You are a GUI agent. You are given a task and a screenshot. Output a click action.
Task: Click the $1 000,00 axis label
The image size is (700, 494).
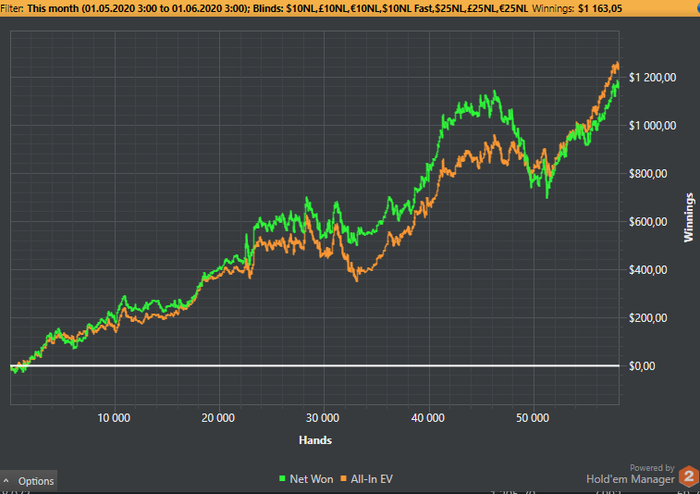652,125
